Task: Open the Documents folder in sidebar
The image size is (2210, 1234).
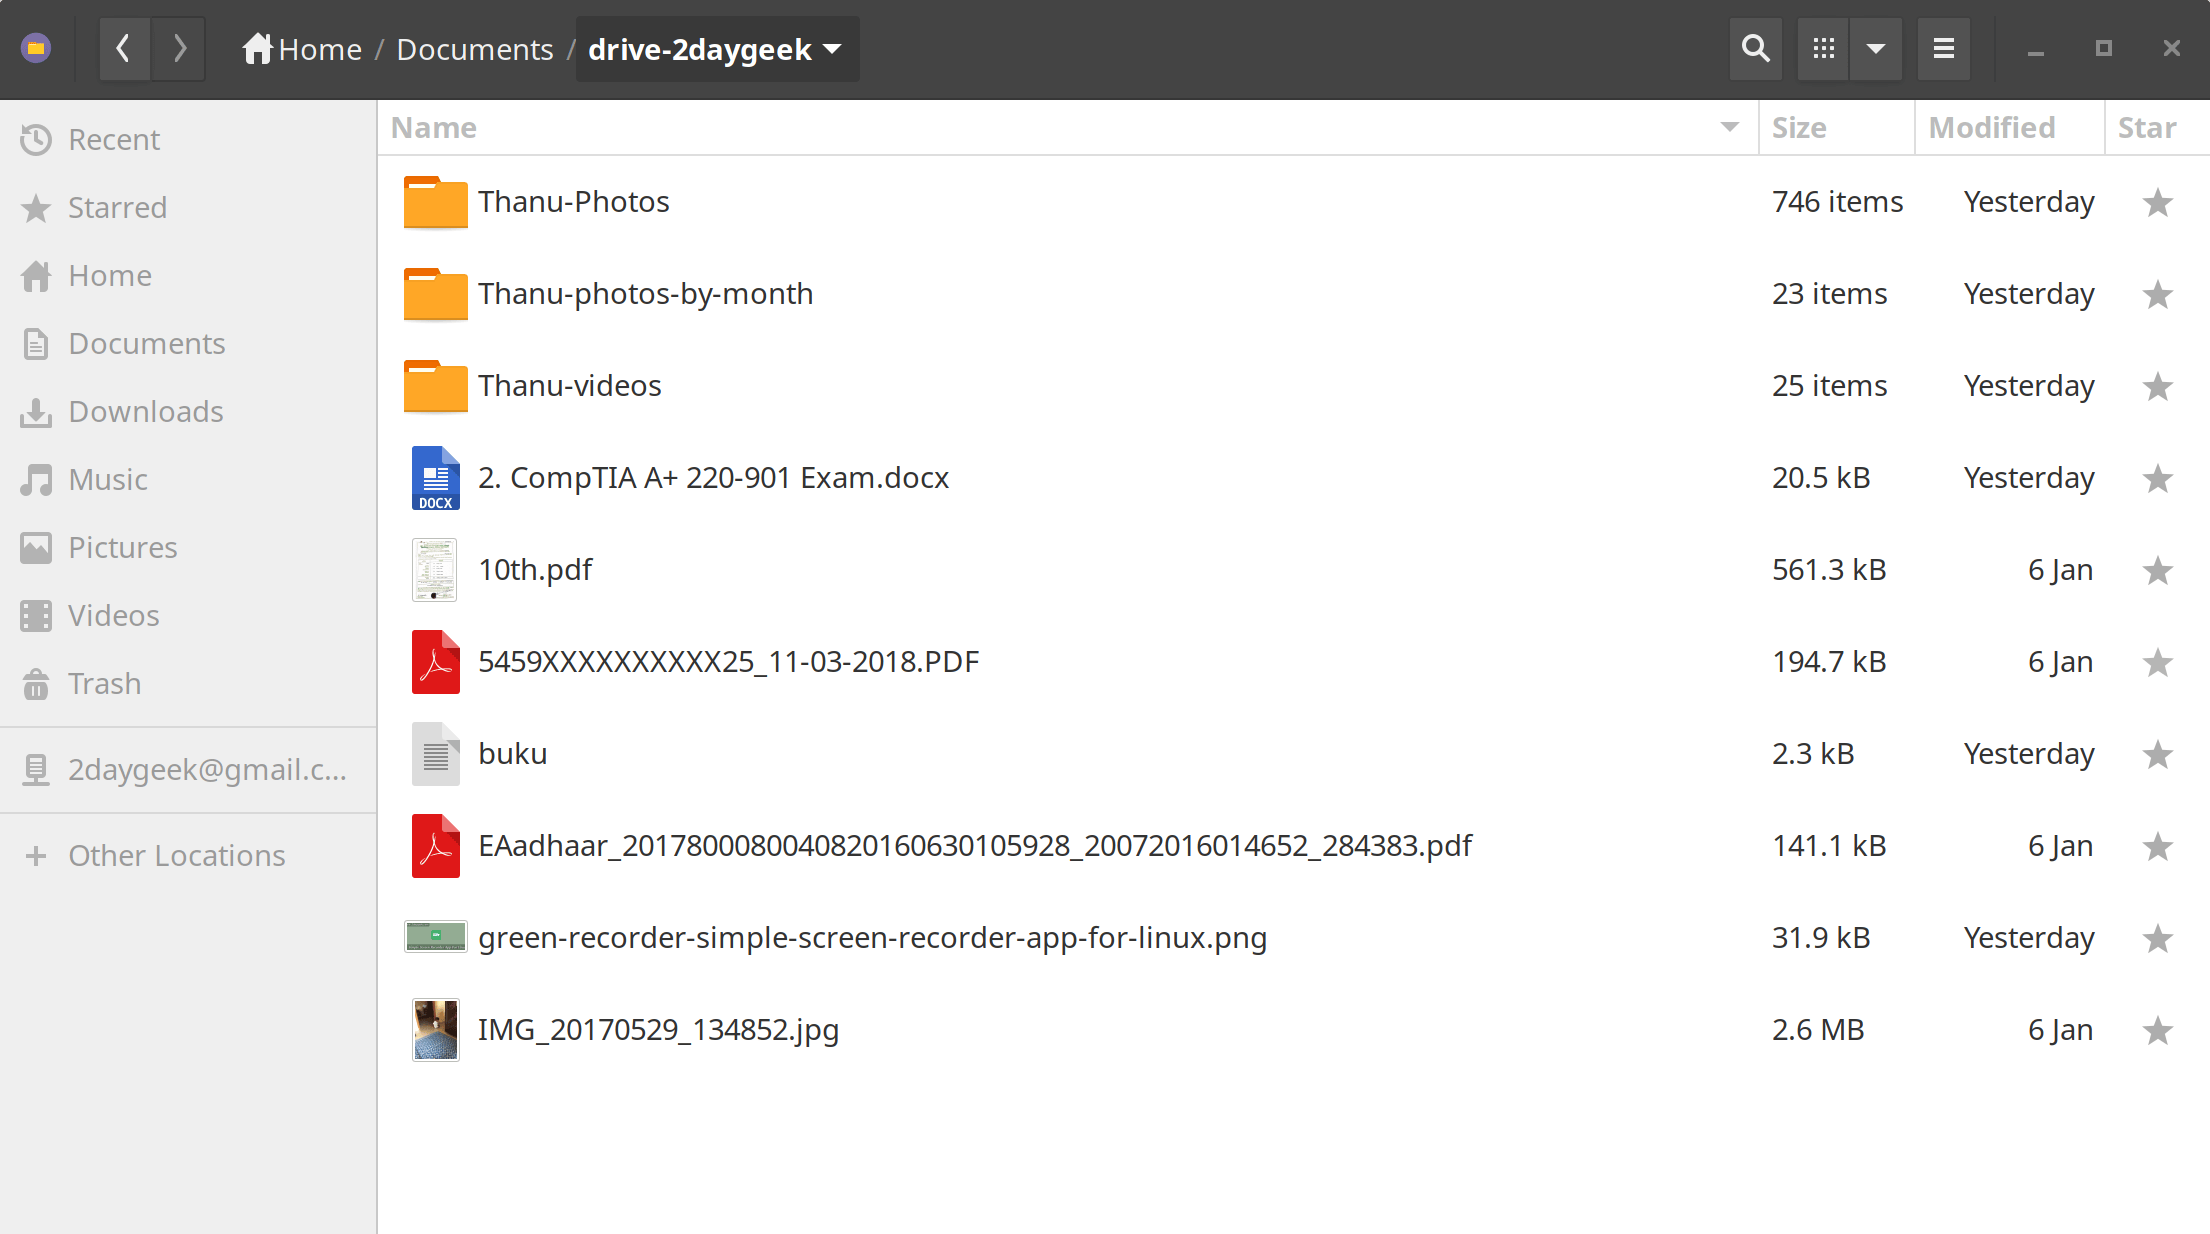Action: pos(147,343)
